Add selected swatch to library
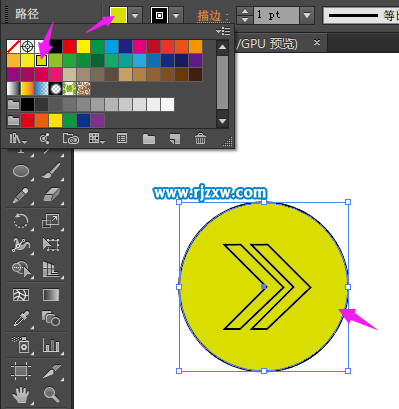Viewport: 399px width, 409px height. pos(70,138)
